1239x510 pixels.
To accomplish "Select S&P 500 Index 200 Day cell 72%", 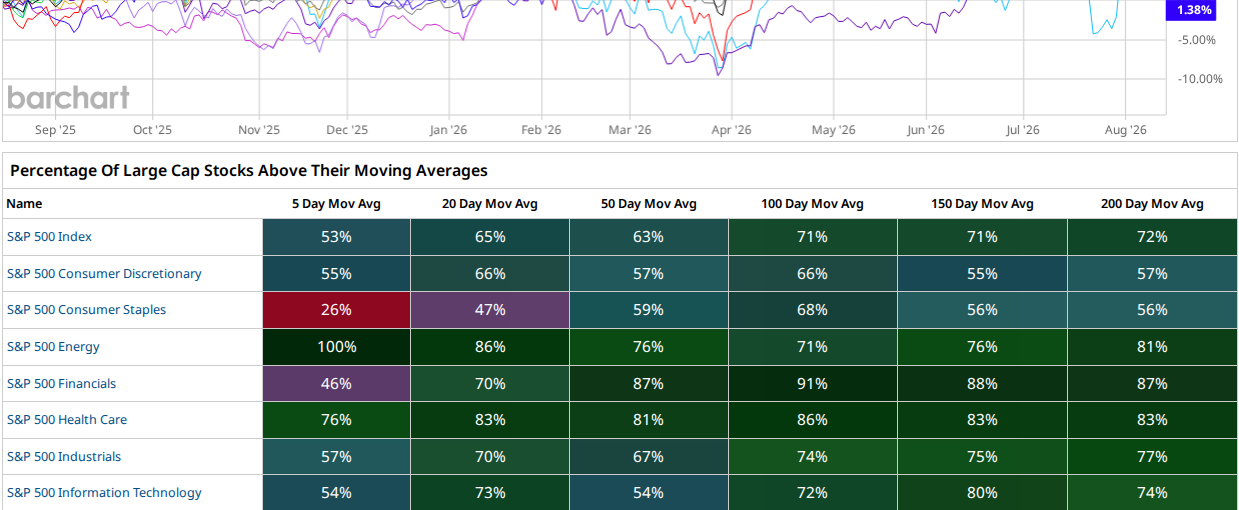I will point(1152,237).
